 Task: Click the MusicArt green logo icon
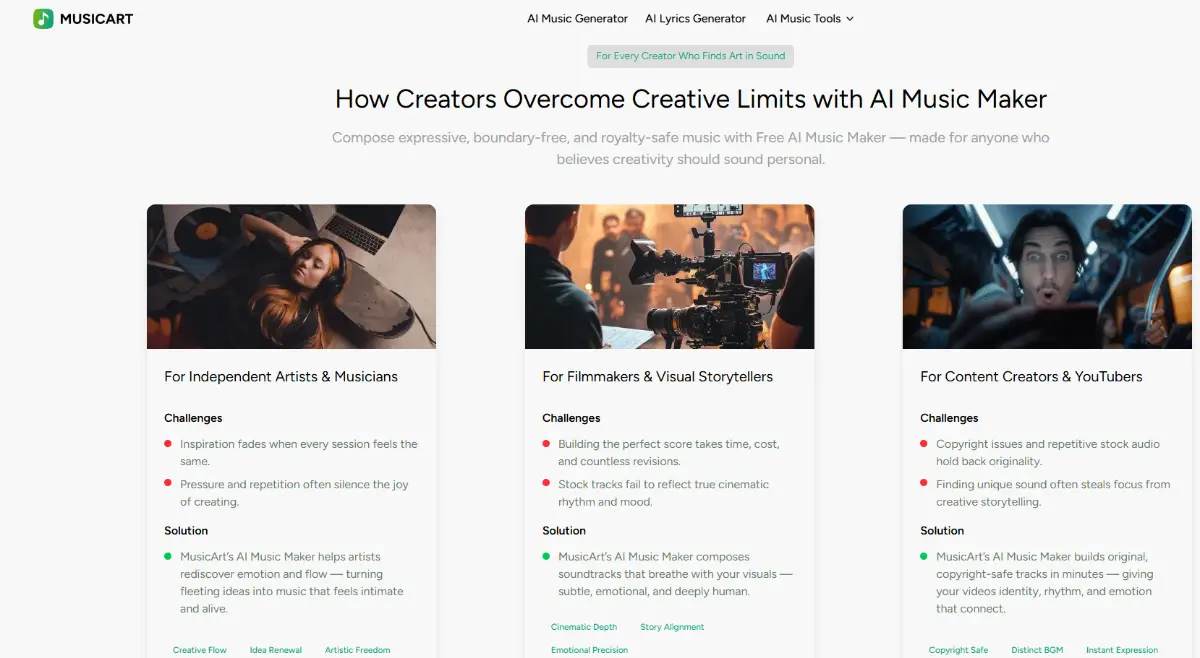(x=43, y=19)
